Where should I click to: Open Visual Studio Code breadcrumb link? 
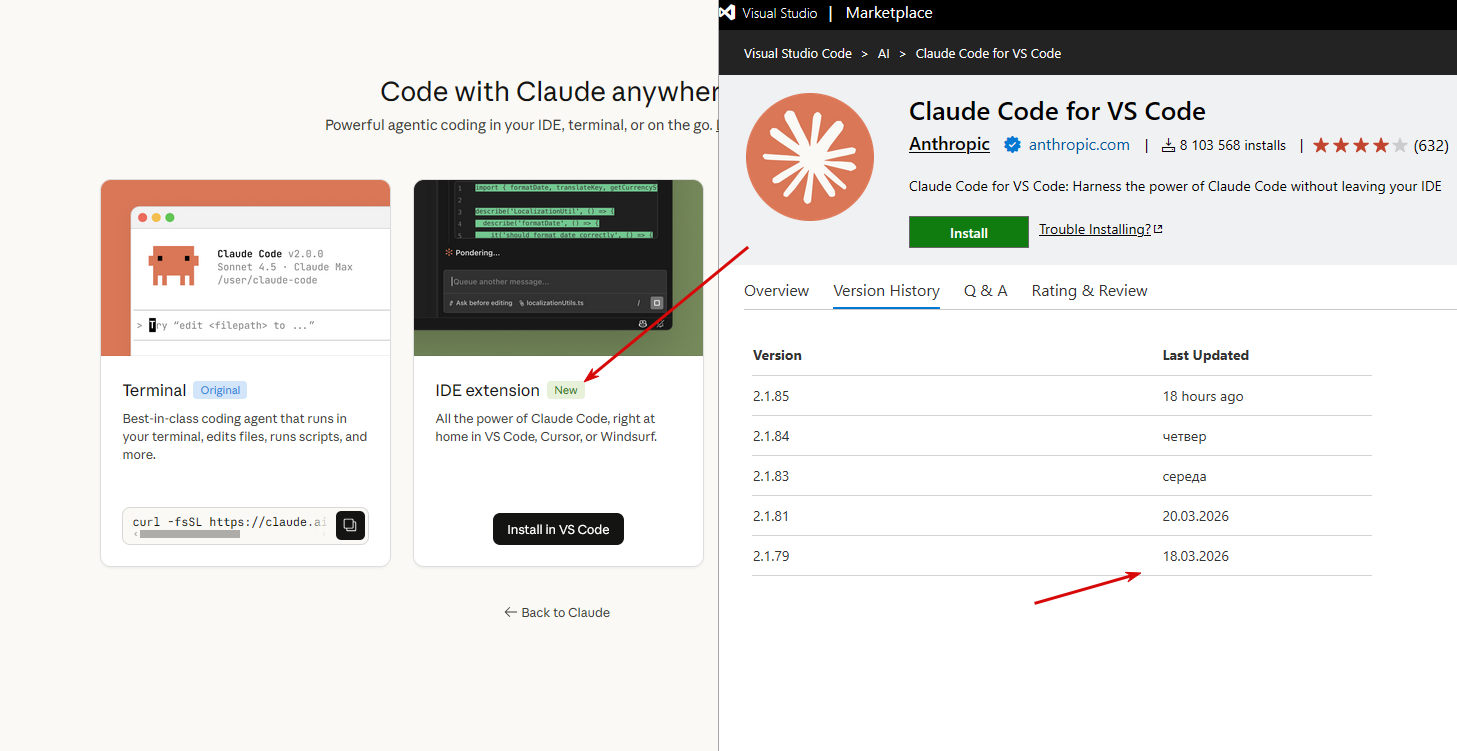tap(798, 53)
